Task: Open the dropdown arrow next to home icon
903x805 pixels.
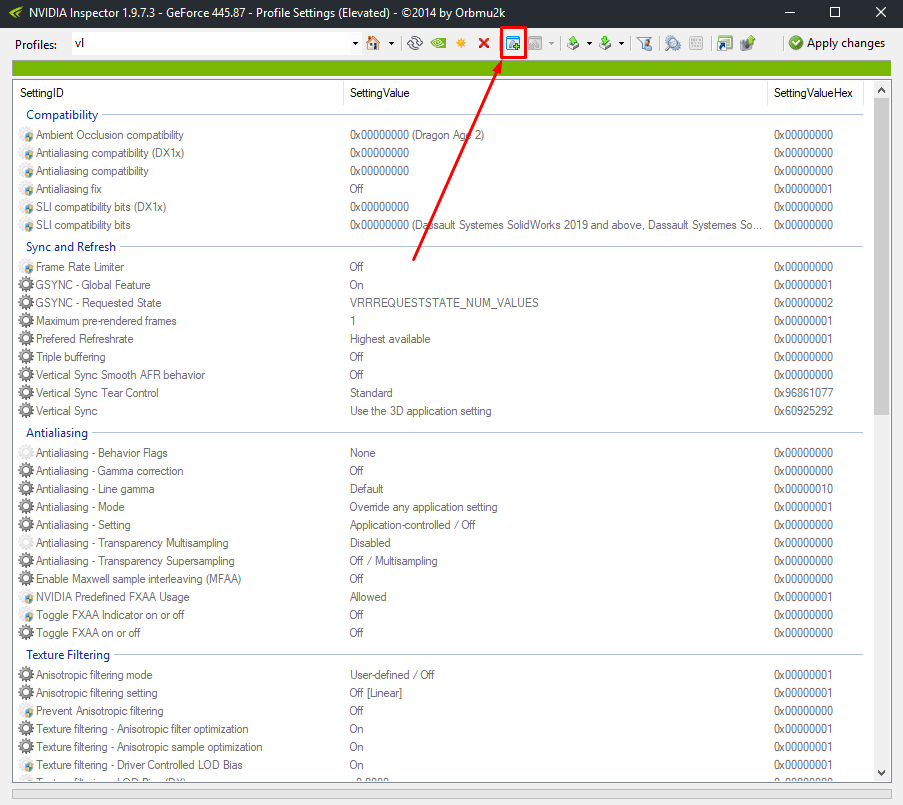Action: tap(392, 43)
